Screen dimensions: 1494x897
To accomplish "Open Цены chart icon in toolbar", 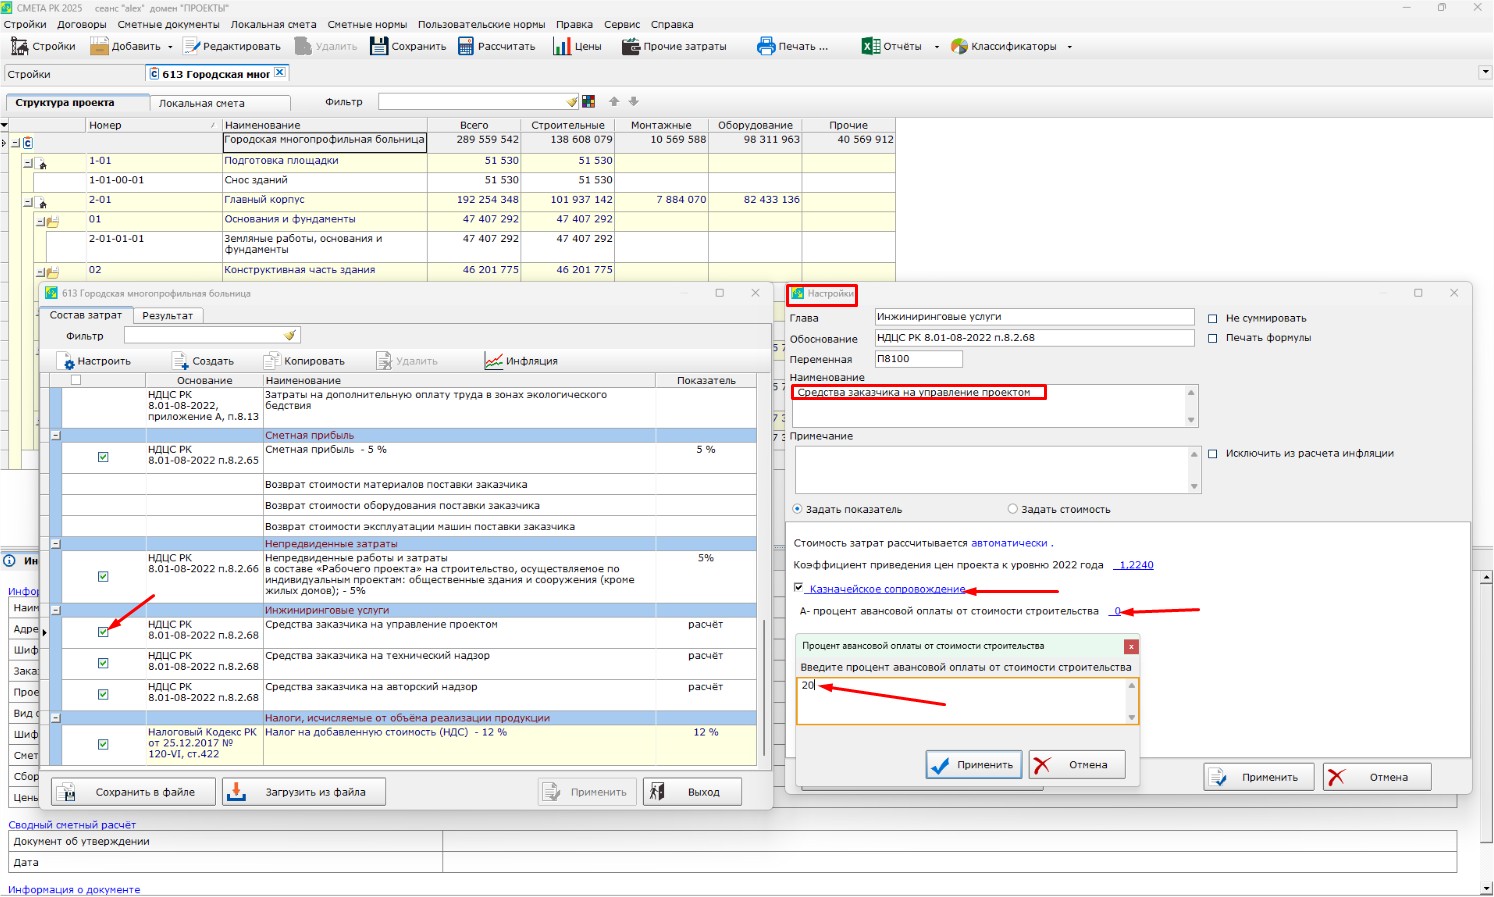I will pyautogui.click(x=562, y=46).
